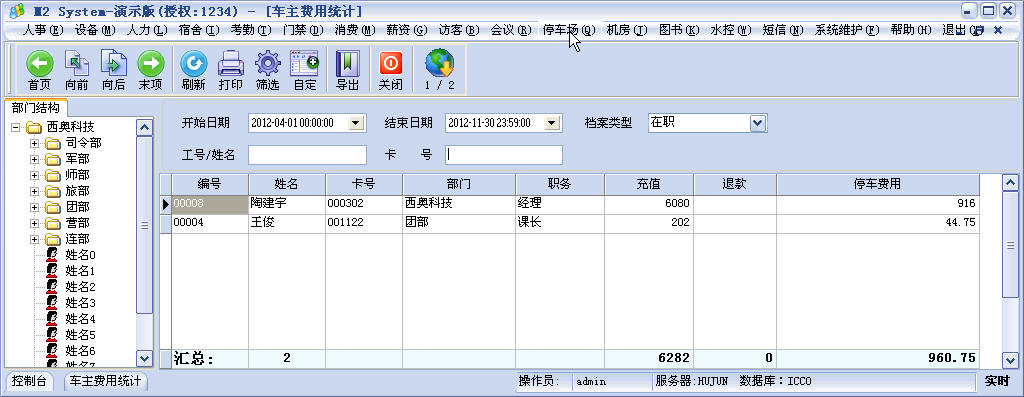Select the row for 王俊

(569, 223)
